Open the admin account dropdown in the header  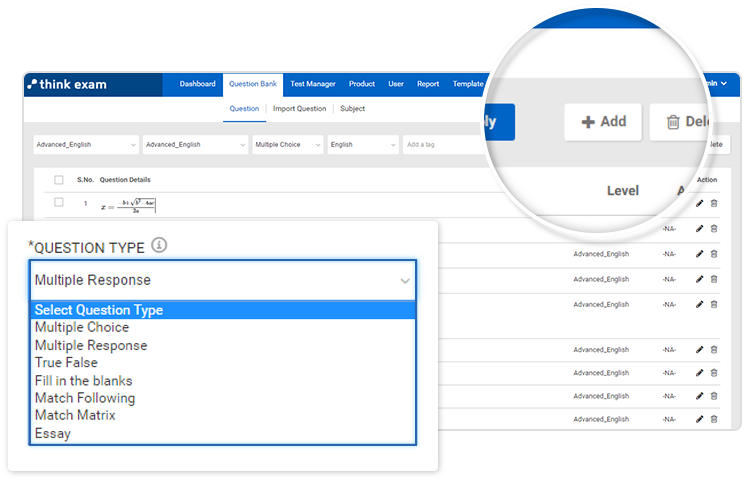pyautogui.click(x=716, y=83)
